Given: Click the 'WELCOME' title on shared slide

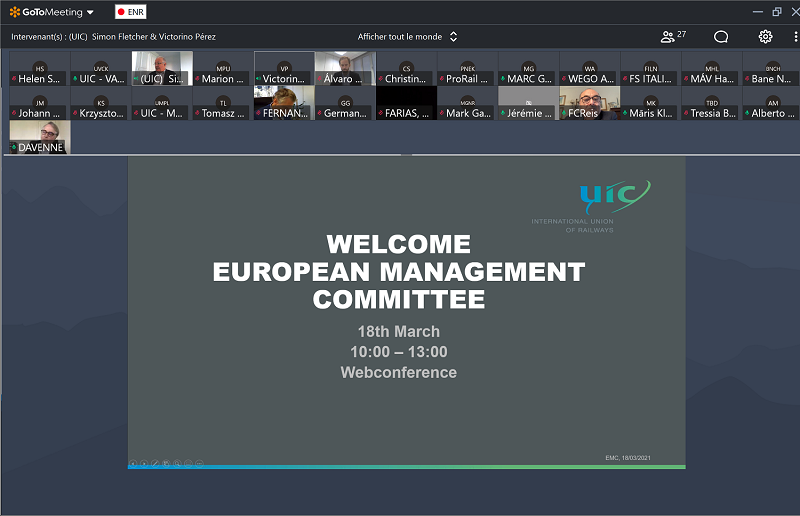Looking at the screenshot, I should 398,244.
